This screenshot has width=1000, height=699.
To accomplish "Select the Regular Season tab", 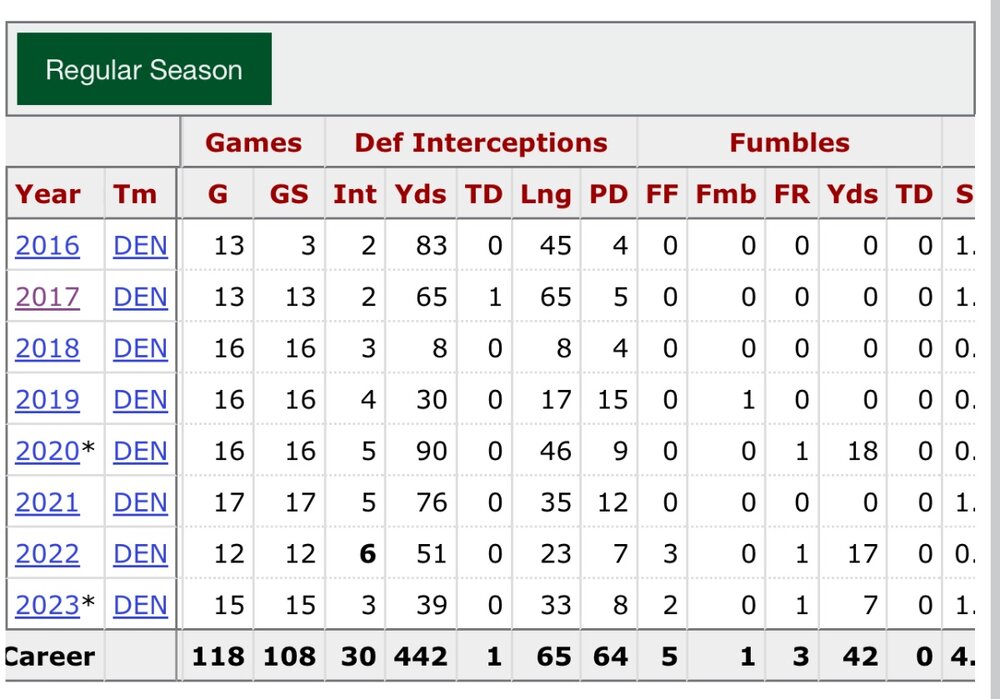I will pos(144,70).
